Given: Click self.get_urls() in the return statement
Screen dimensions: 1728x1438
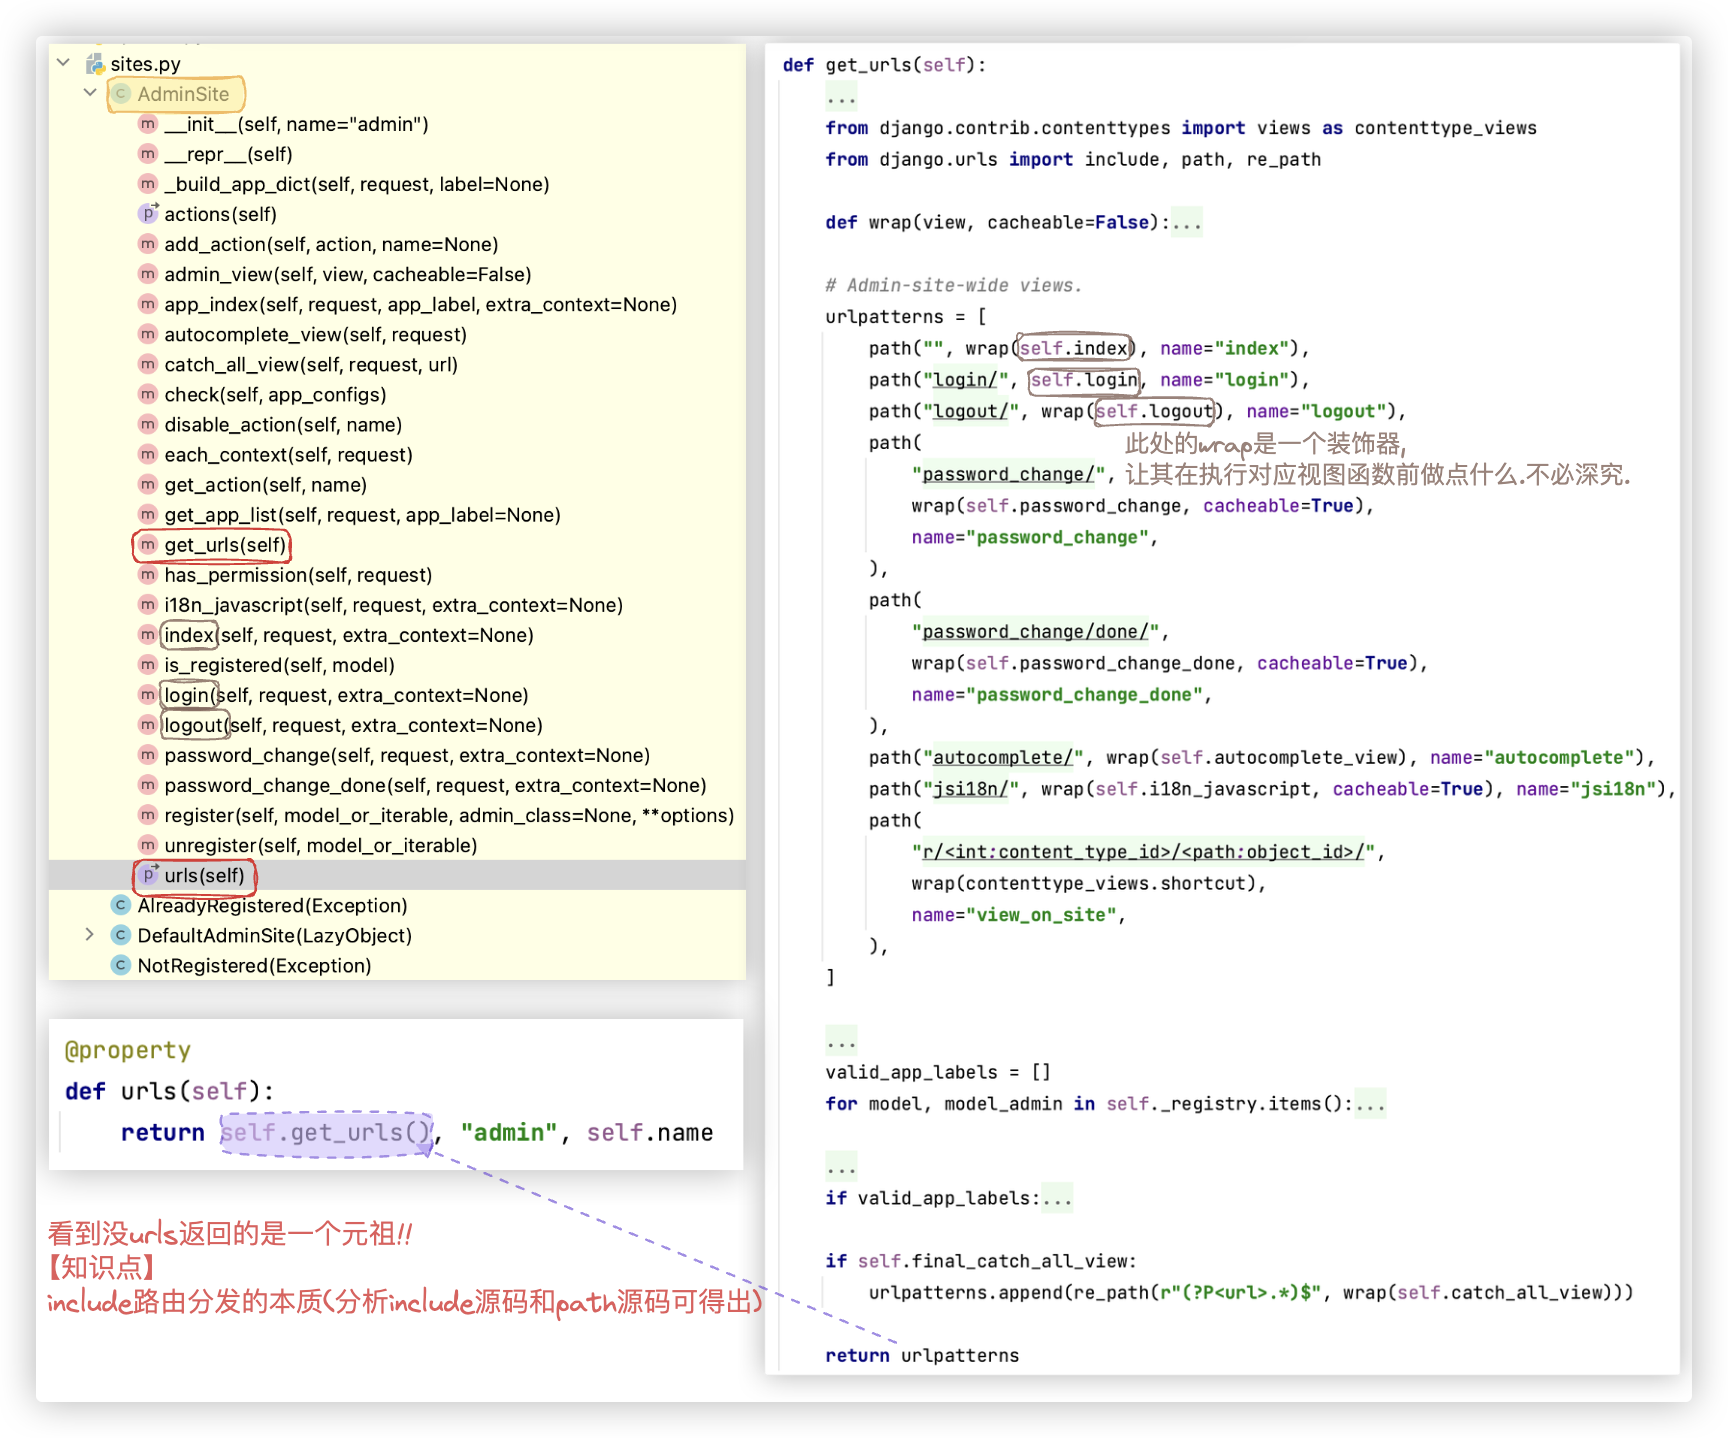Looking at the screenshot, I should pyautogui.click(x=326, y=1133).
